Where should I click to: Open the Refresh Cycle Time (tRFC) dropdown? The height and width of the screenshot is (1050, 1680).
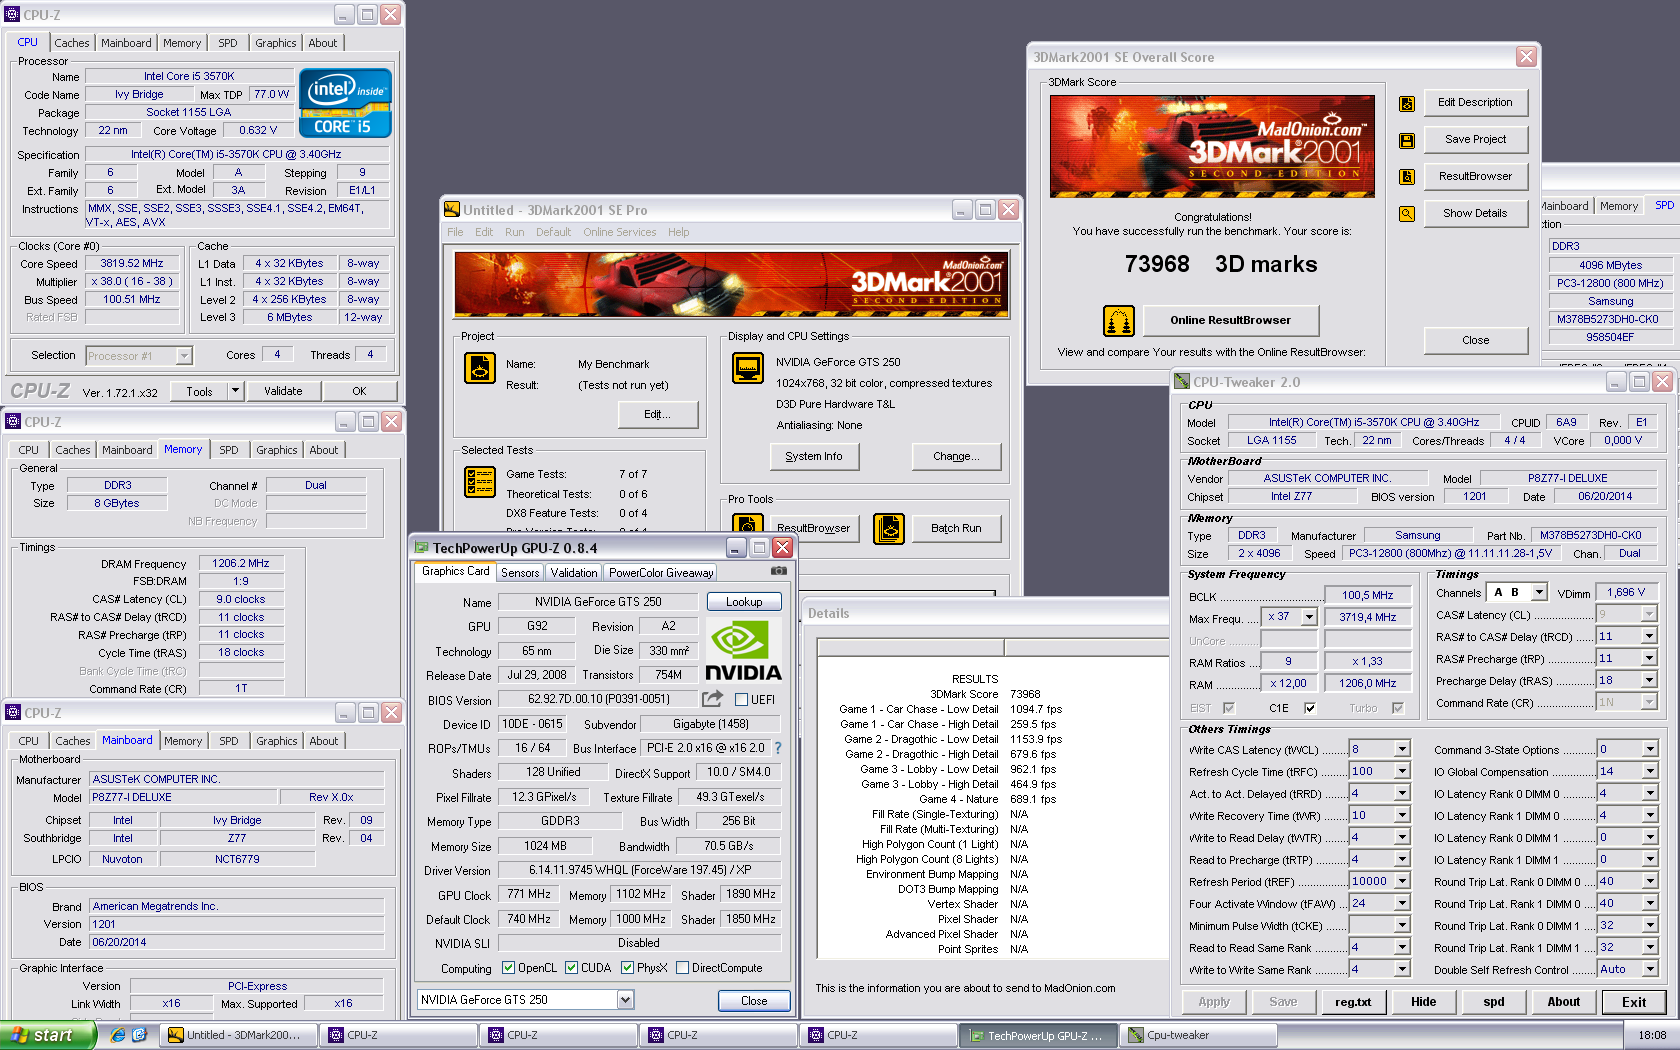point(1402,771)
